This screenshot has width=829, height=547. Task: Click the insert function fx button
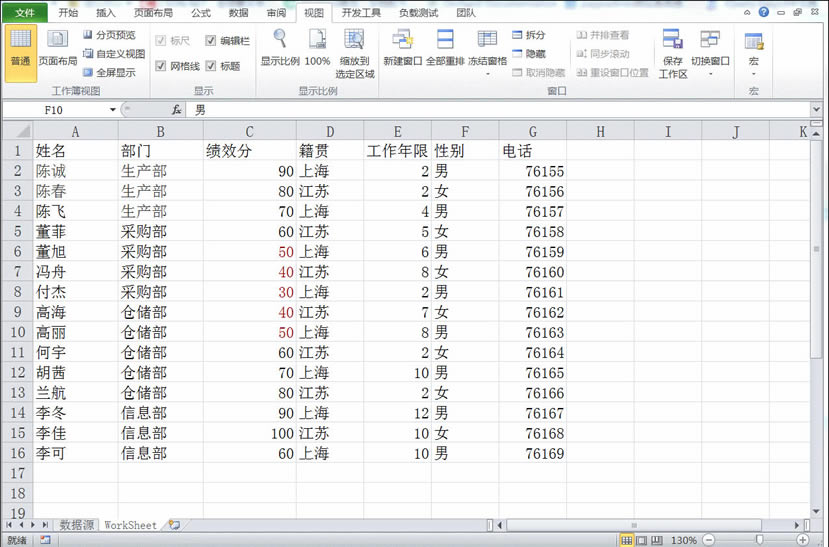(x=177, y=109)
